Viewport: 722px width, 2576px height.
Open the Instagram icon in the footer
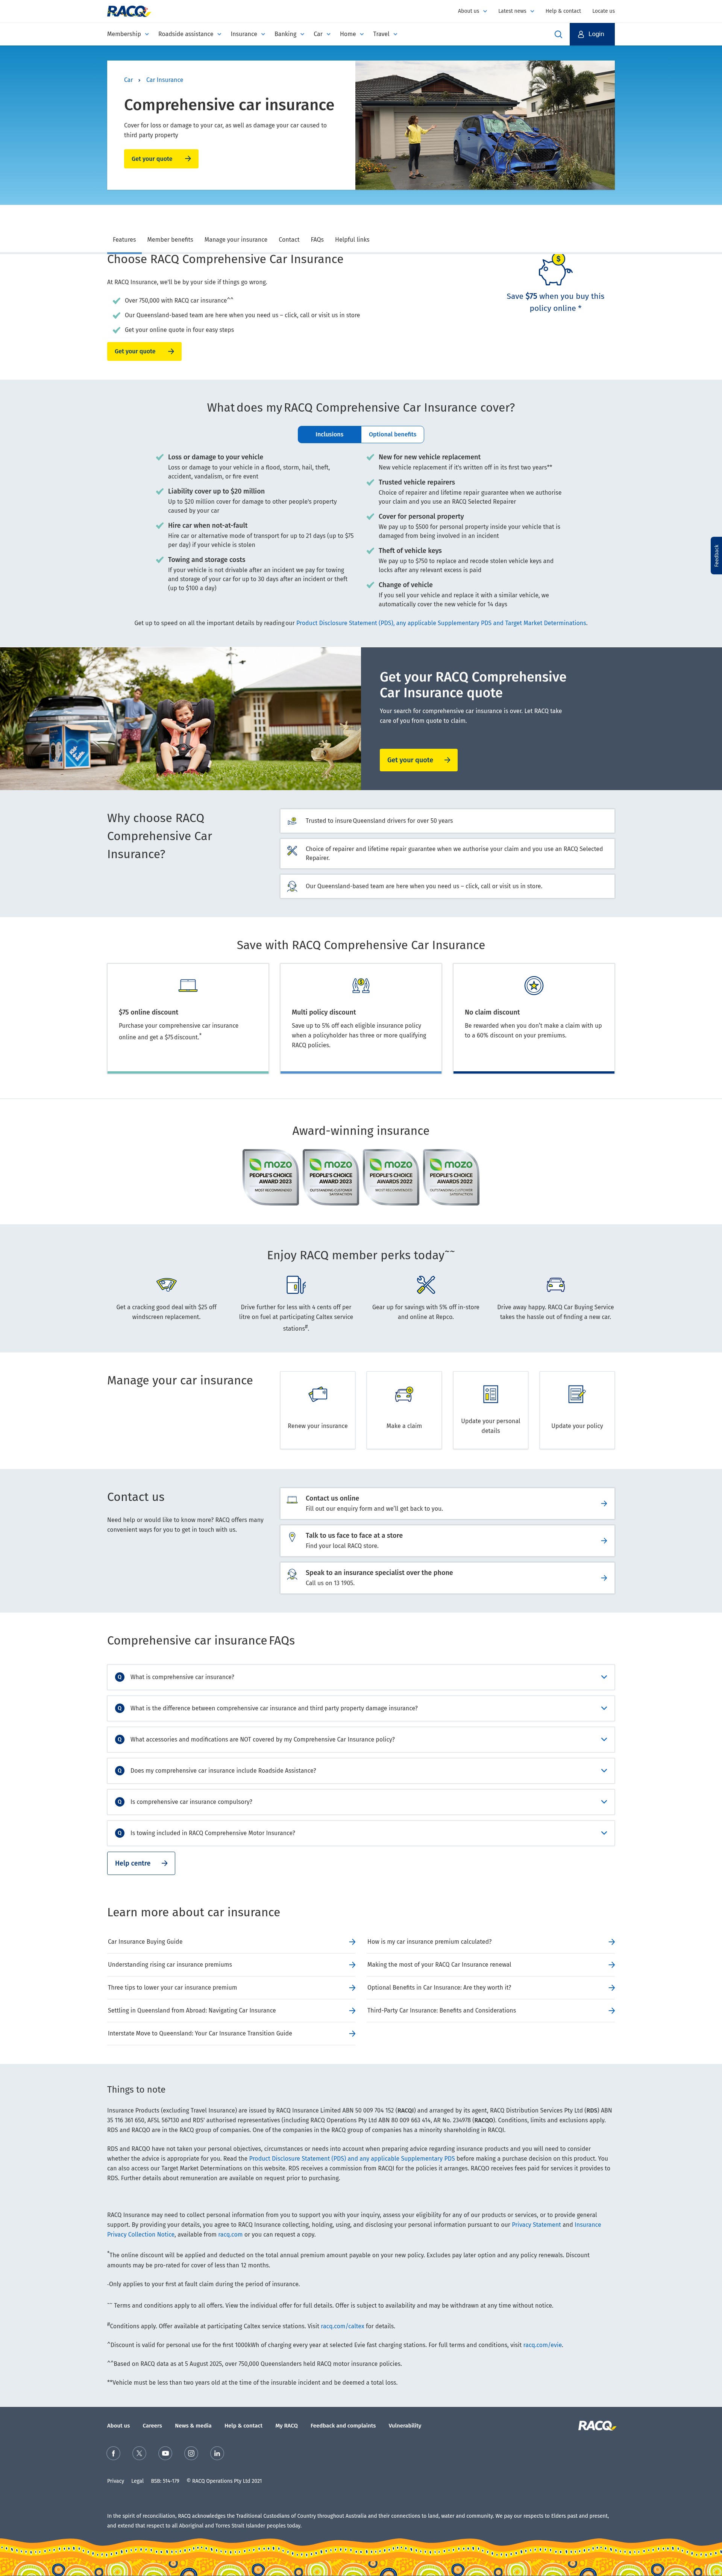(x=191, y=2453)
